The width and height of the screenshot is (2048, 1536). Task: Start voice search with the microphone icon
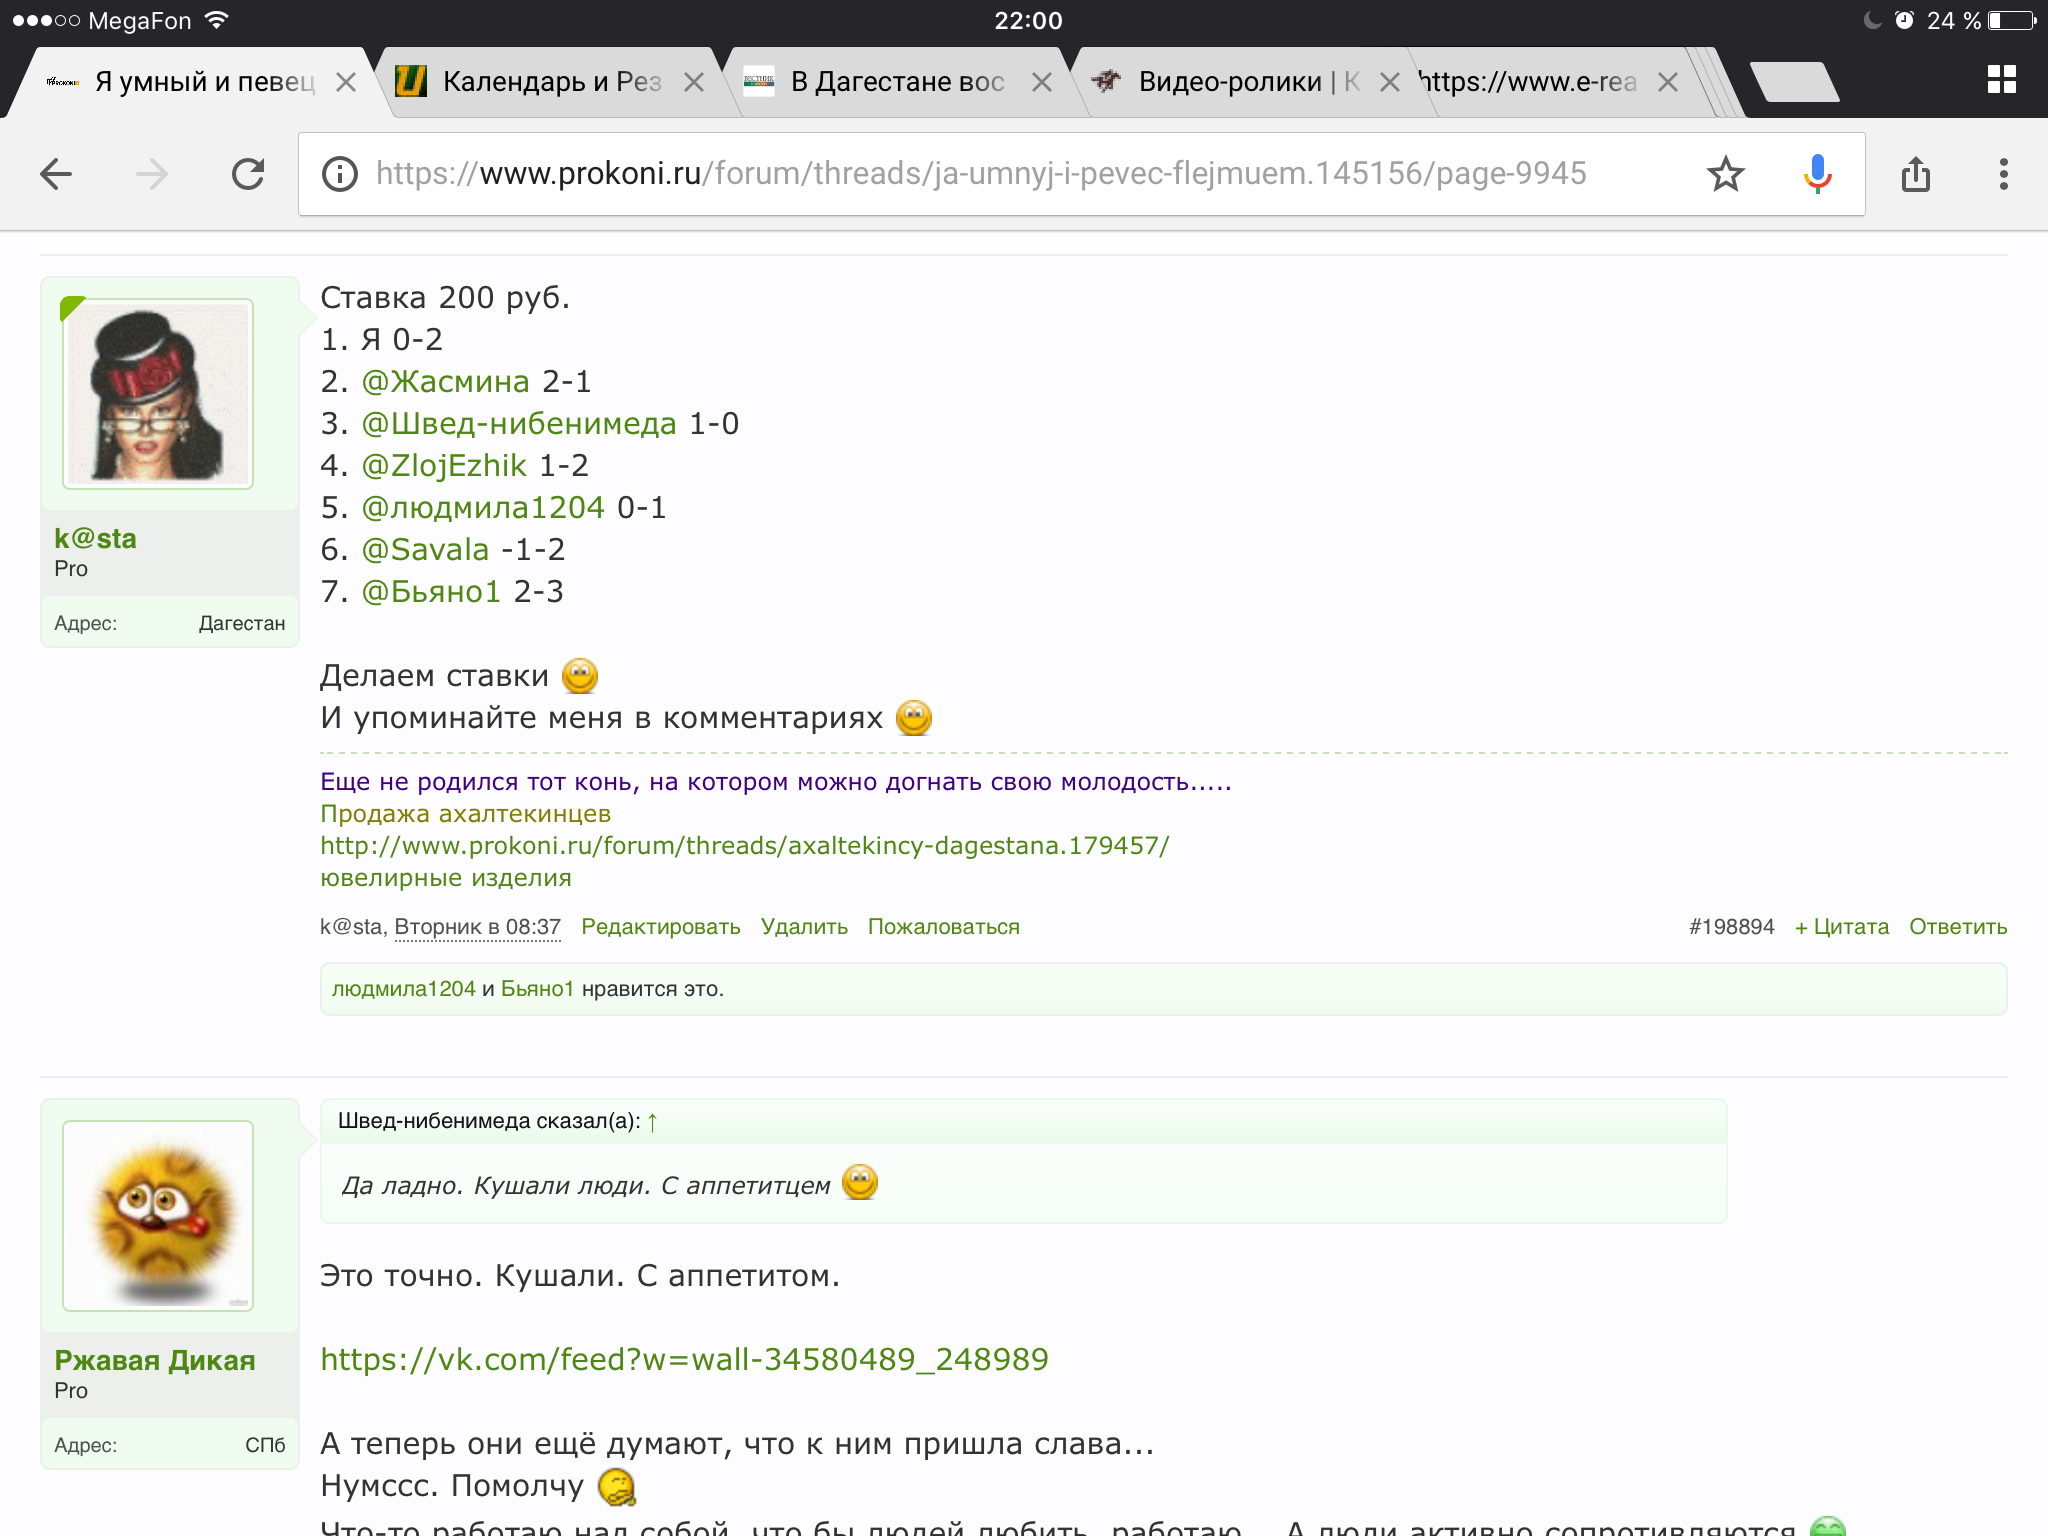pos(1817,174)
